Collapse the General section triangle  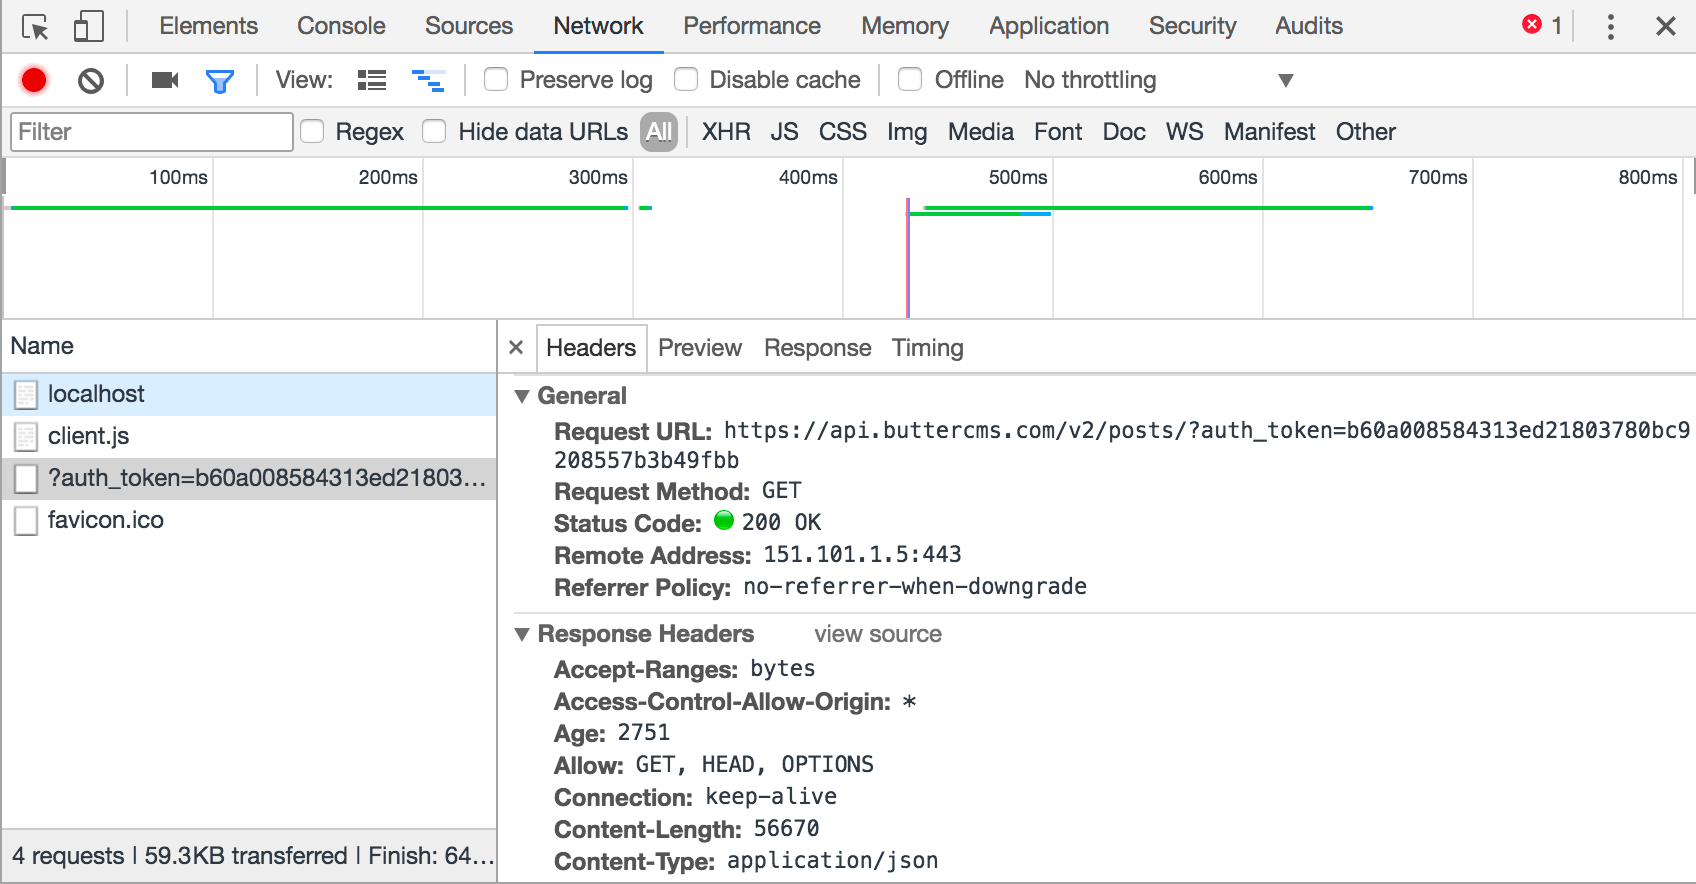[x=522, y=396]
